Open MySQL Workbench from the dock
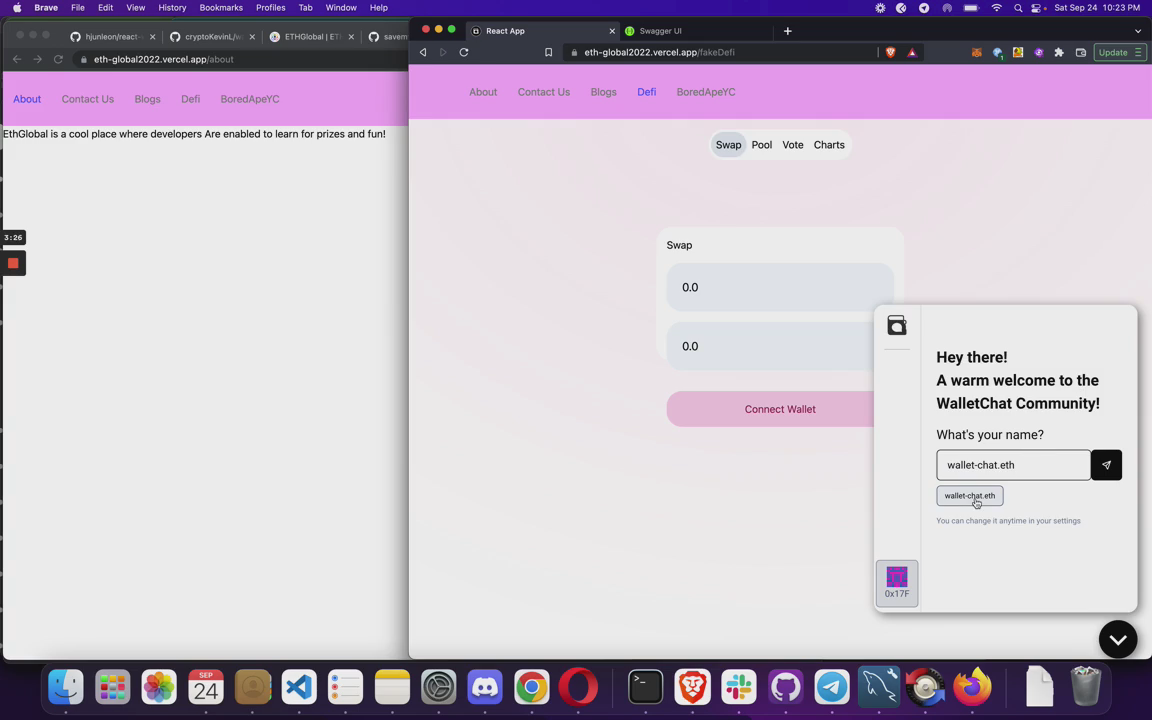The width and height of the screenshot is (1152, 720). tap(879, 688)
